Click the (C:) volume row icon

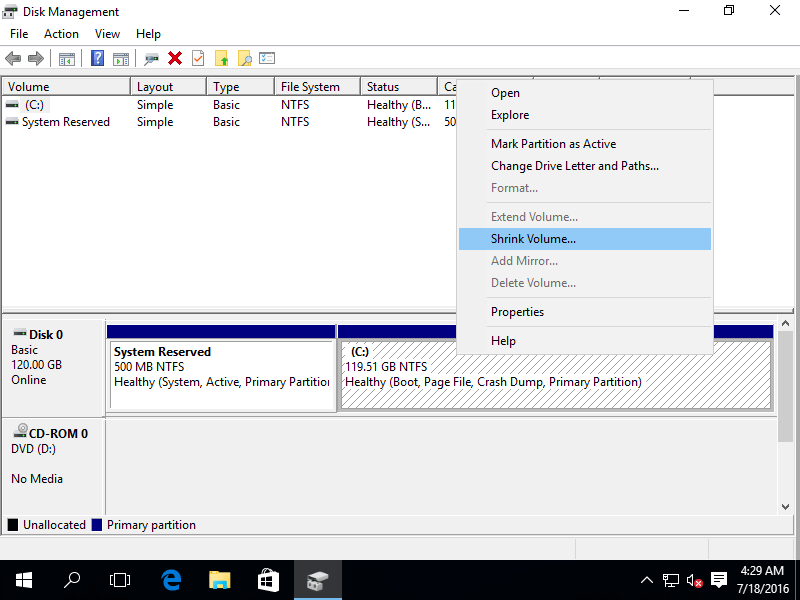[x=12, y=105]
